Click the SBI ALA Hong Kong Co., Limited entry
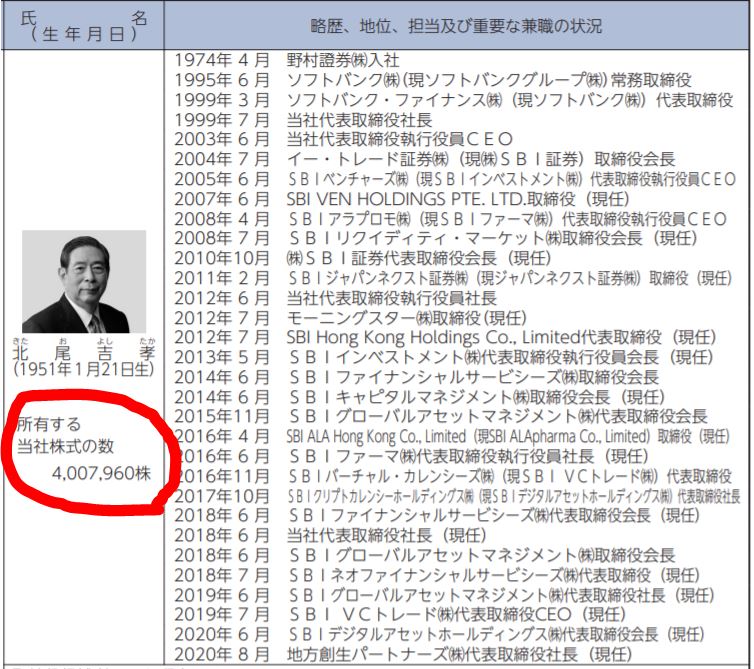The height and width of the screenshot is (669, 754). pos(508,437)
